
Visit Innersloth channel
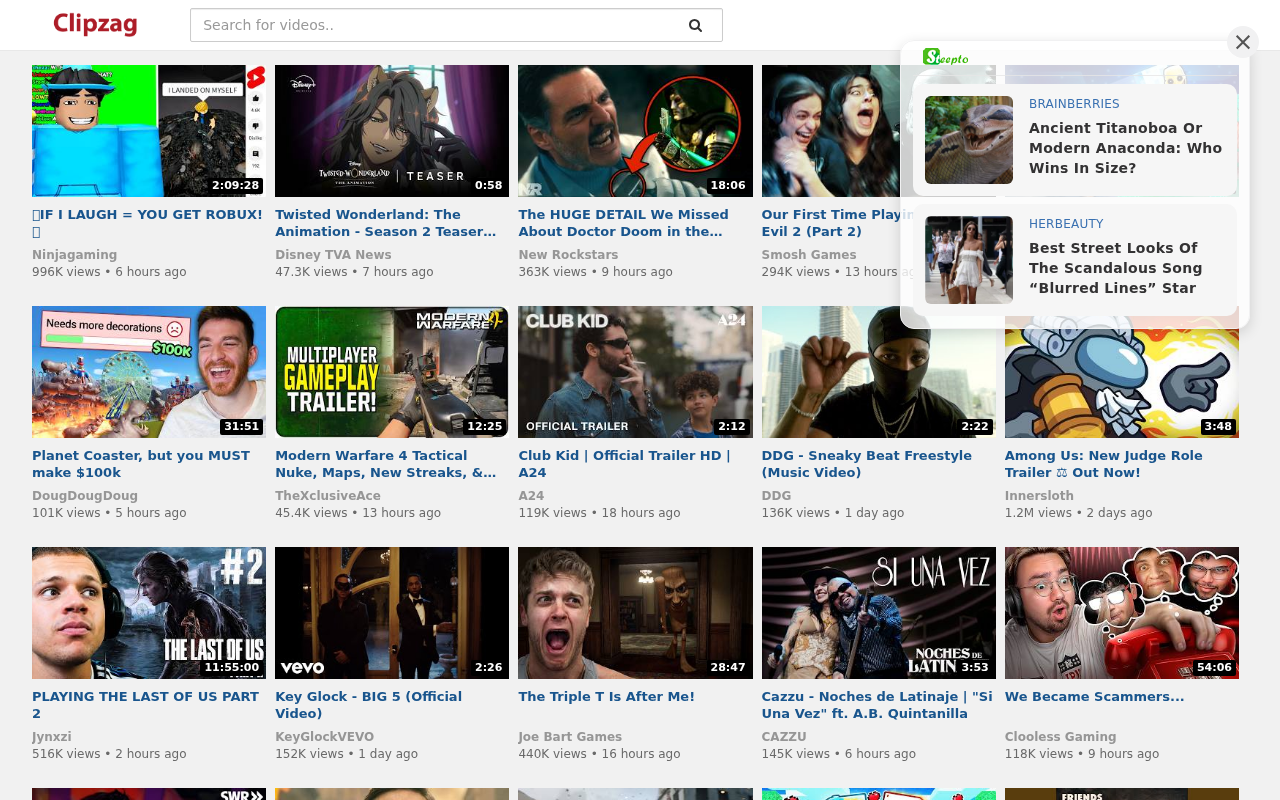point(1039,496)
